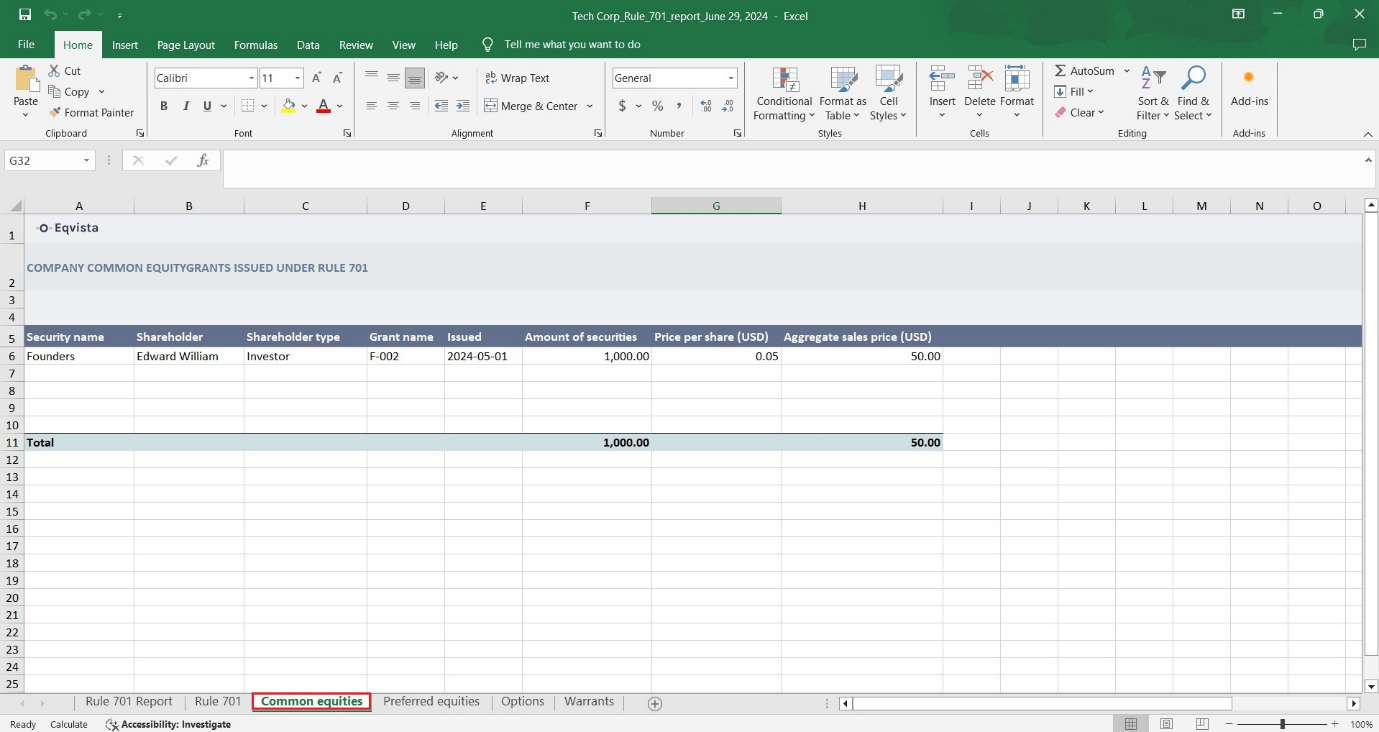1379x732 pixels.
Task: Click the Undo arrow icon
Action: pyautogui.click(x=50, y=15)
